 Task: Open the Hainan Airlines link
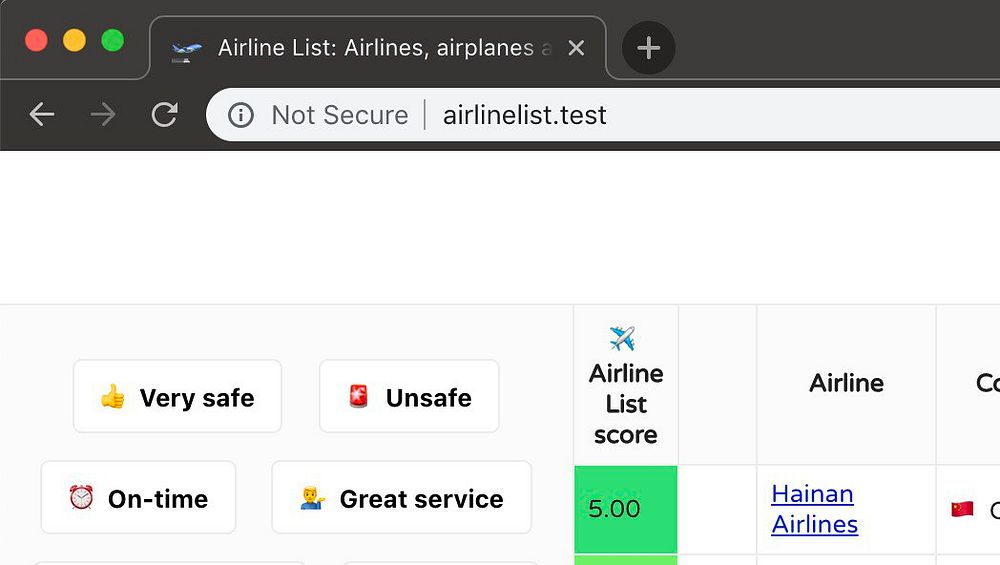coord(814,508)
